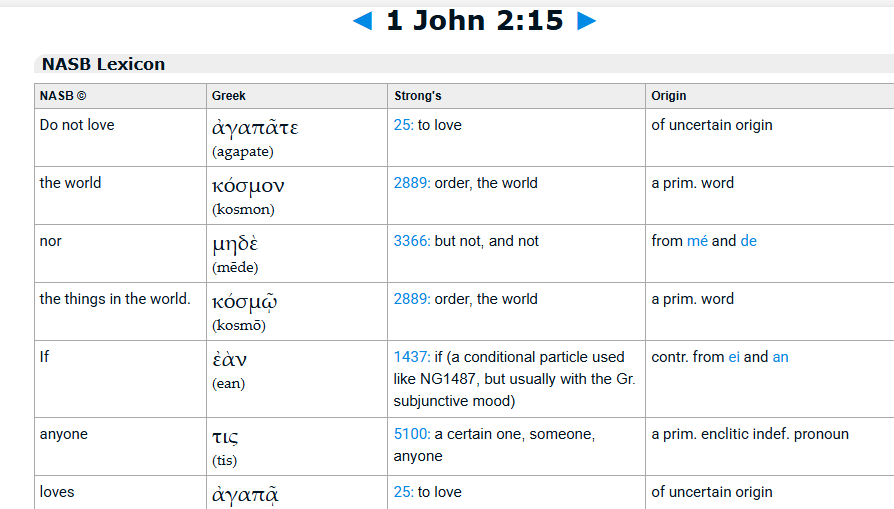Click the Greek word transliterated 'agapate'
894x509 pixels.
tap(255, 128)
